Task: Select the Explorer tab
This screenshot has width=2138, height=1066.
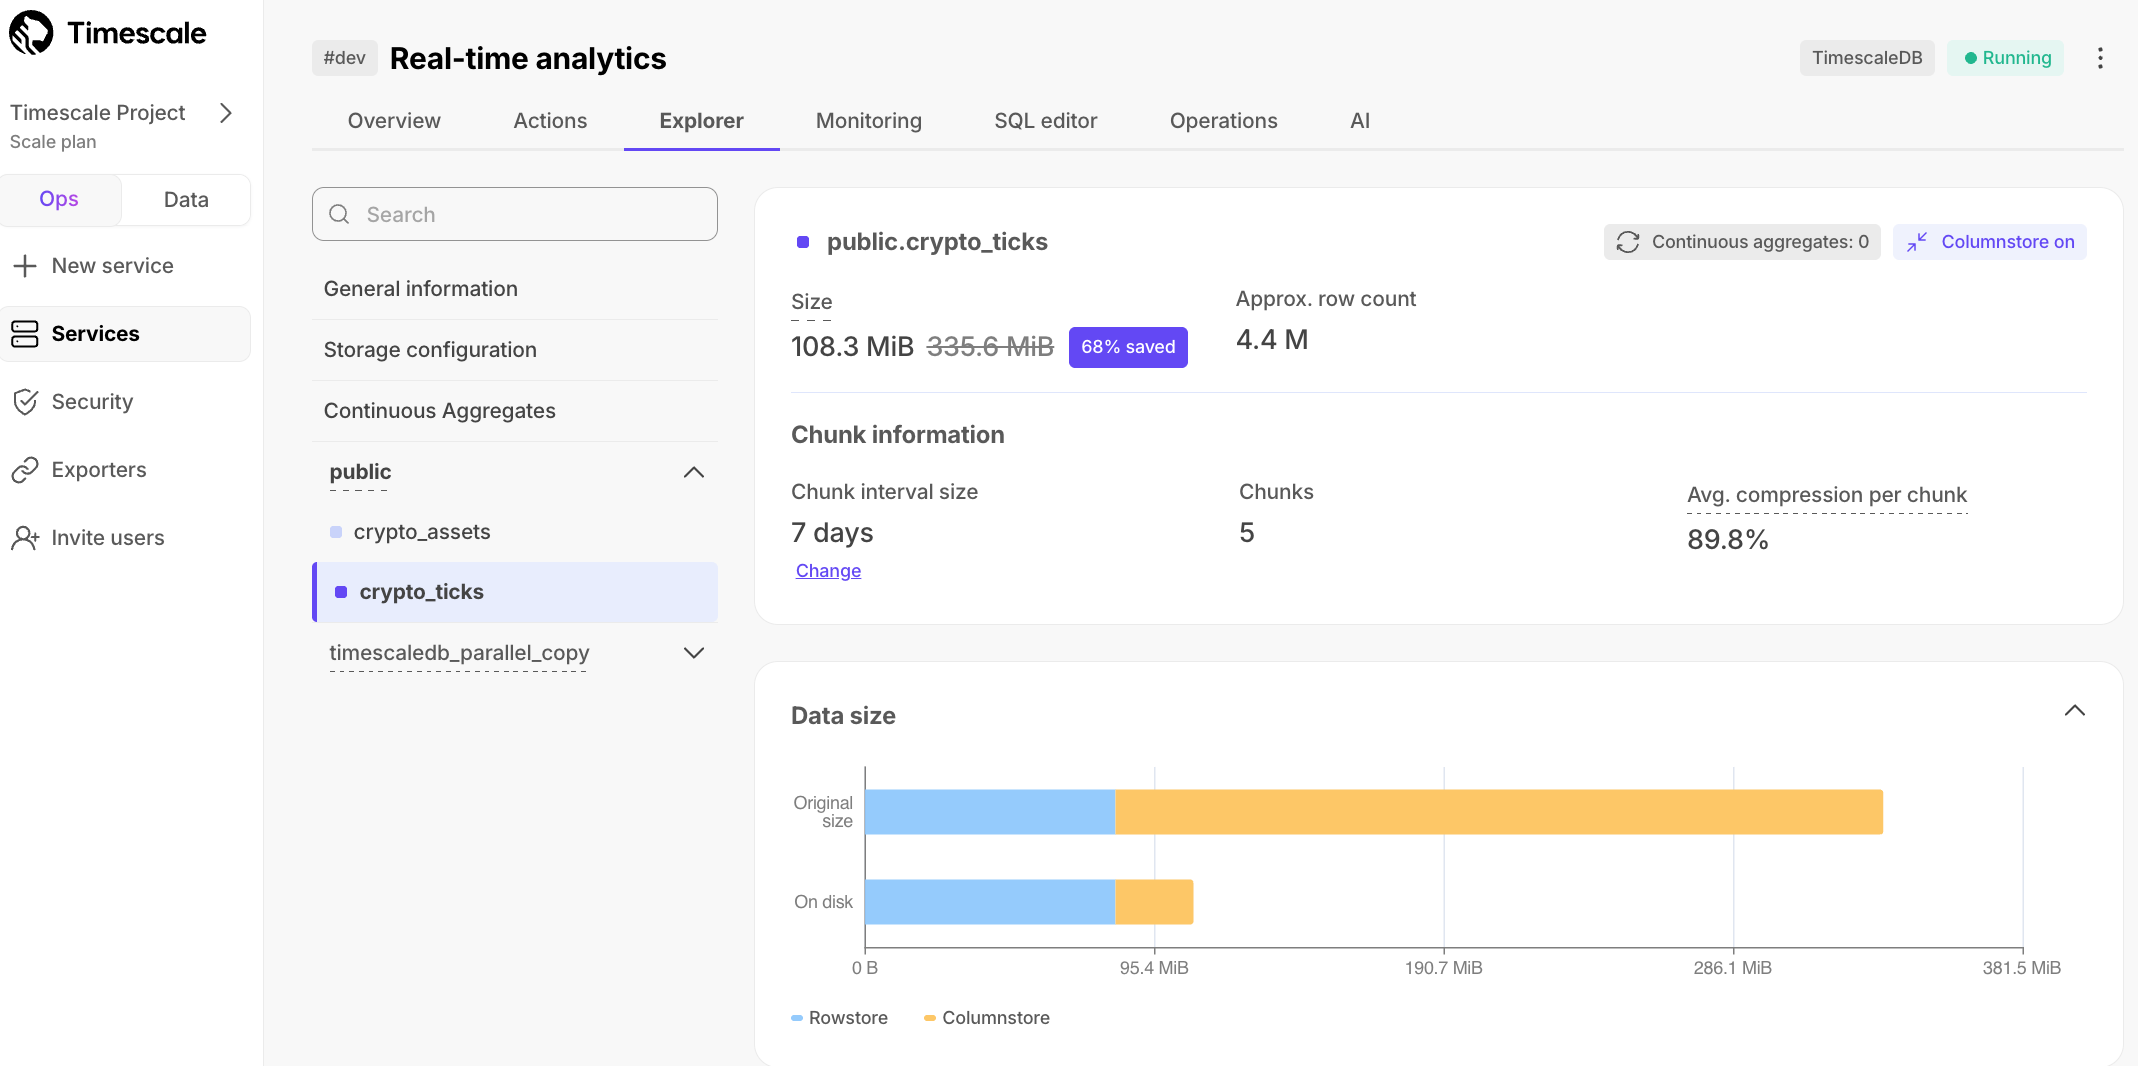Action: click(702, 121)
